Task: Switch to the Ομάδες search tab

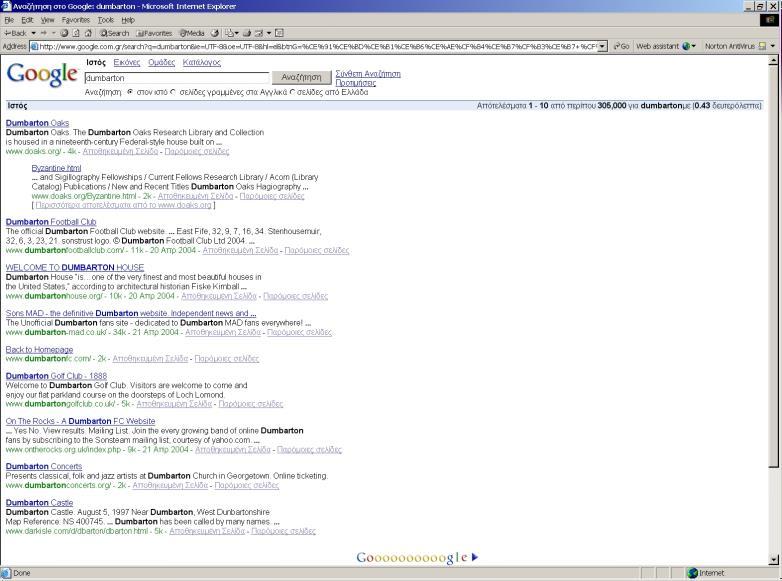Action: (161, 62)
